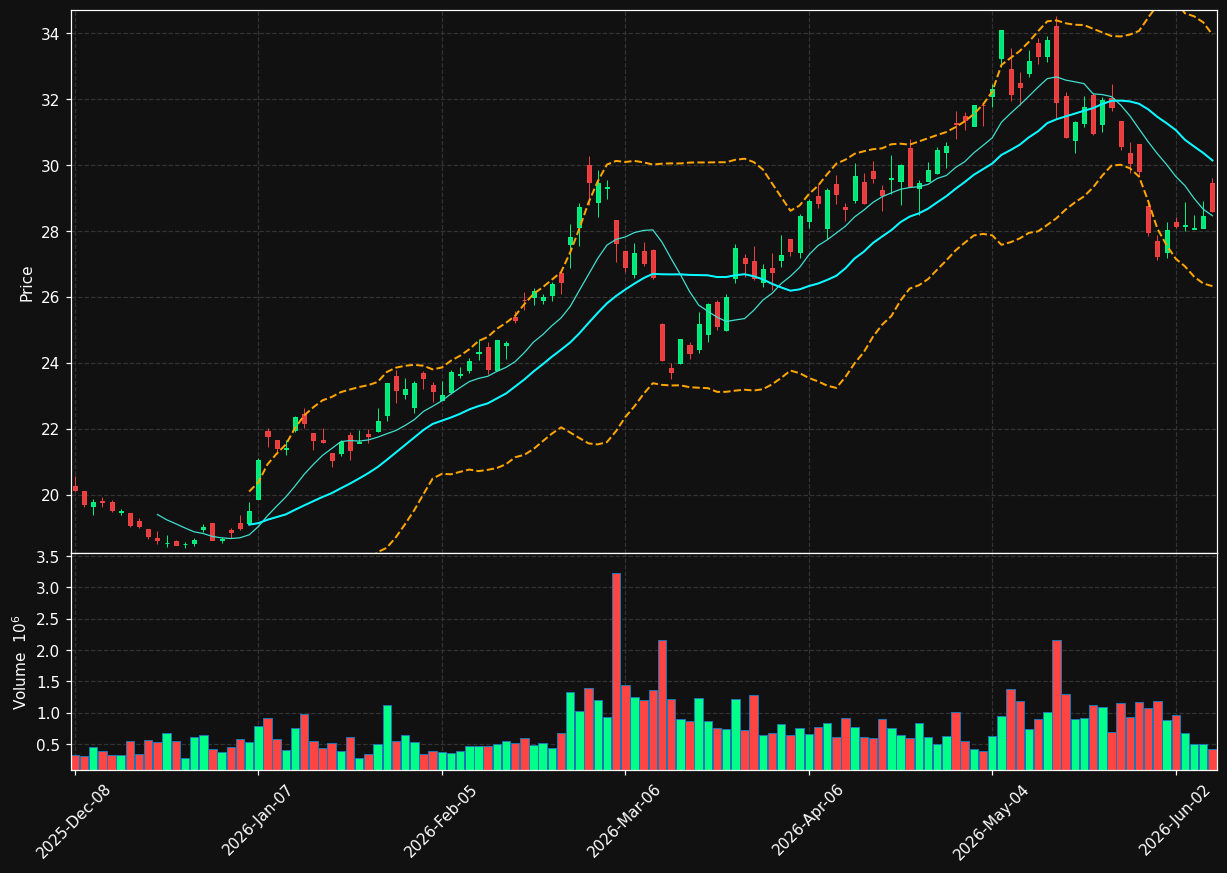Screen dimensions: 1227x873
Task: Click the 1.0 volume tick label
Action: [x=48, y=714]
